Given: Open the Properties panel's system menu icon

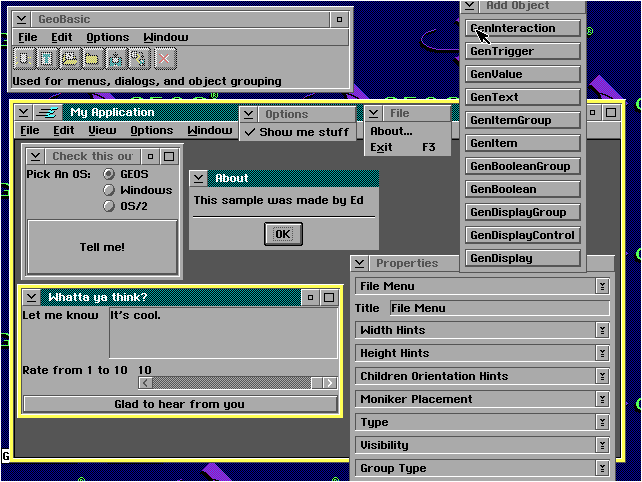Looking at the screenshot, I should [360, 263].
